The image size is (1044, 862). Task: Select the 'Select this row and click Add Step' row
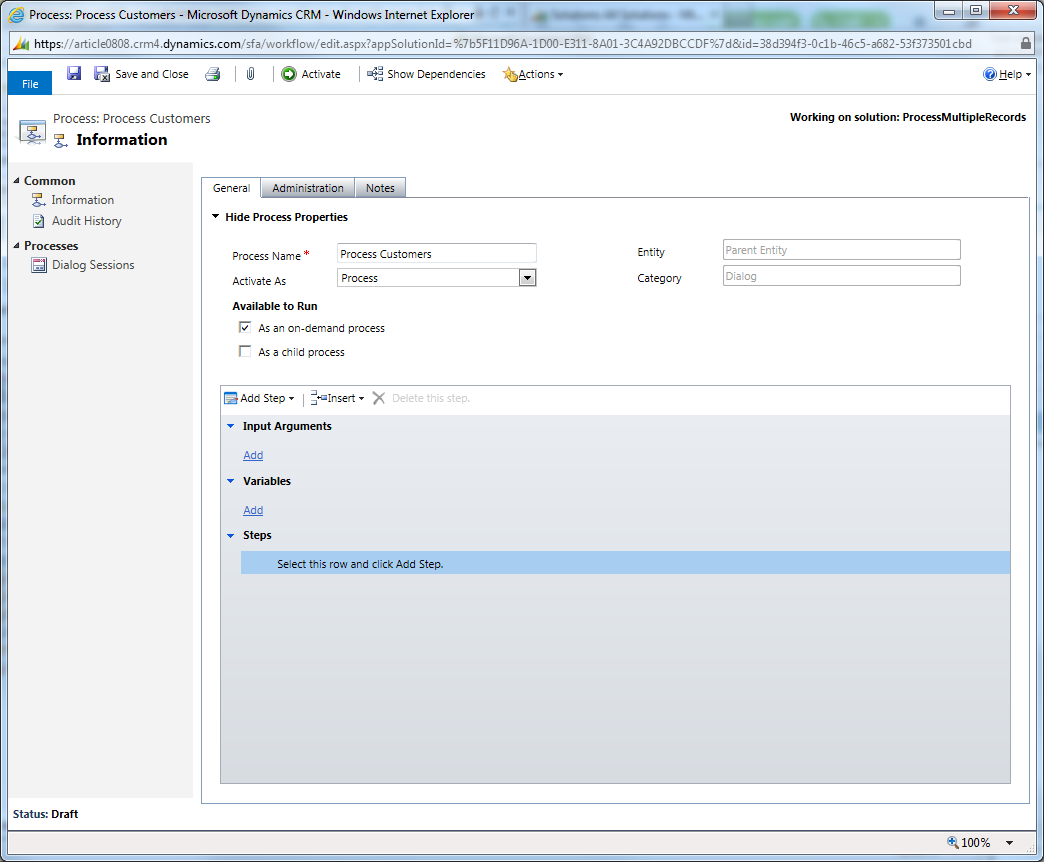[x=625, y=563]
